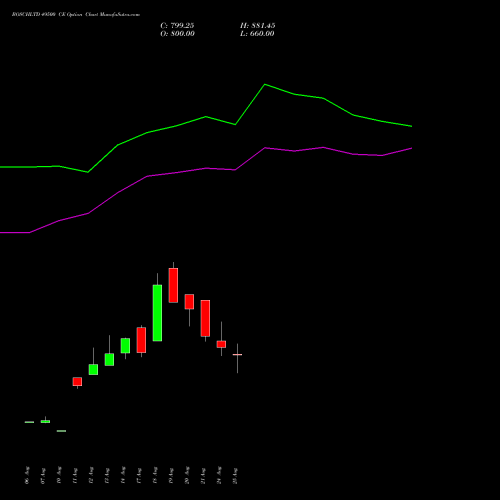Select the 18 Aug date label
The height and width of the screenshot is (500, 500).
pyautogui.click(x=155, y=476)
